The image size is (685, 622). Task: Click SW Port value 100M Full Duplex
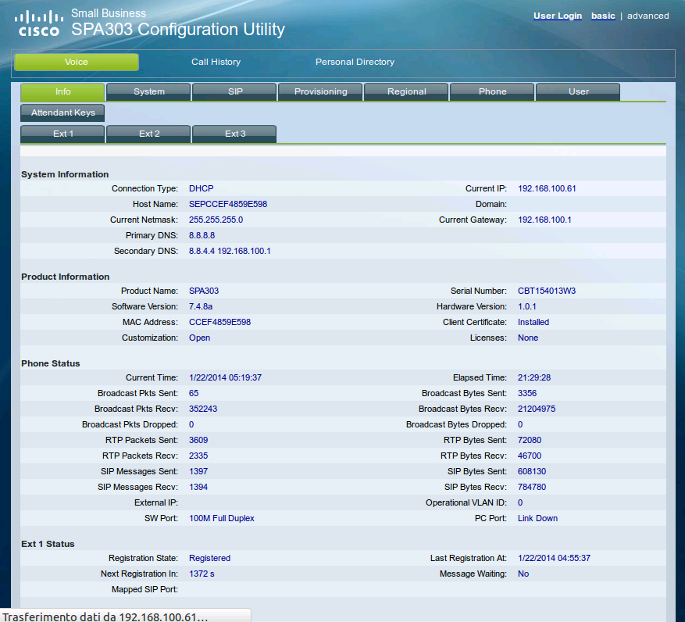[221, 518]
